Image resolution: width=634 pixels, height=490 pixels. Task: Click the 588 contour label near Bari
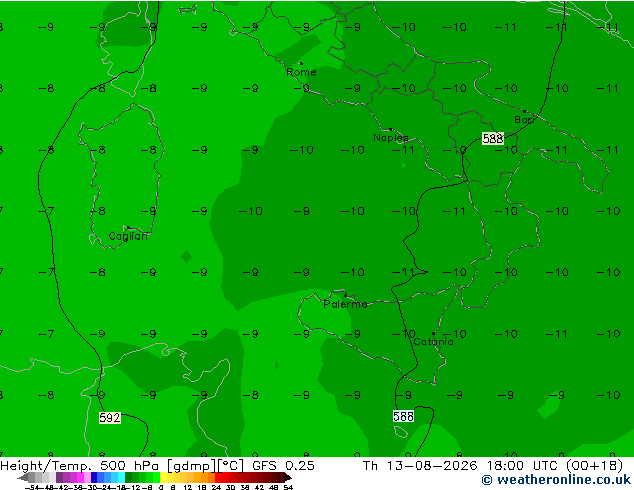click(493, 139)
